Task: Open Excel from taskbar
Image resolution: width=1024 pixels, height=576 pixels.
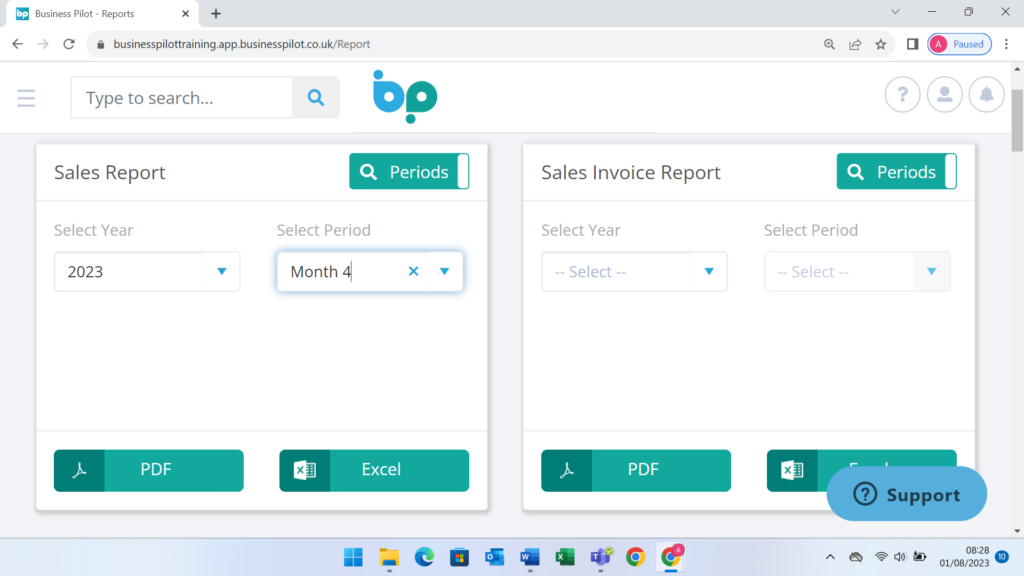Action: 565,557
